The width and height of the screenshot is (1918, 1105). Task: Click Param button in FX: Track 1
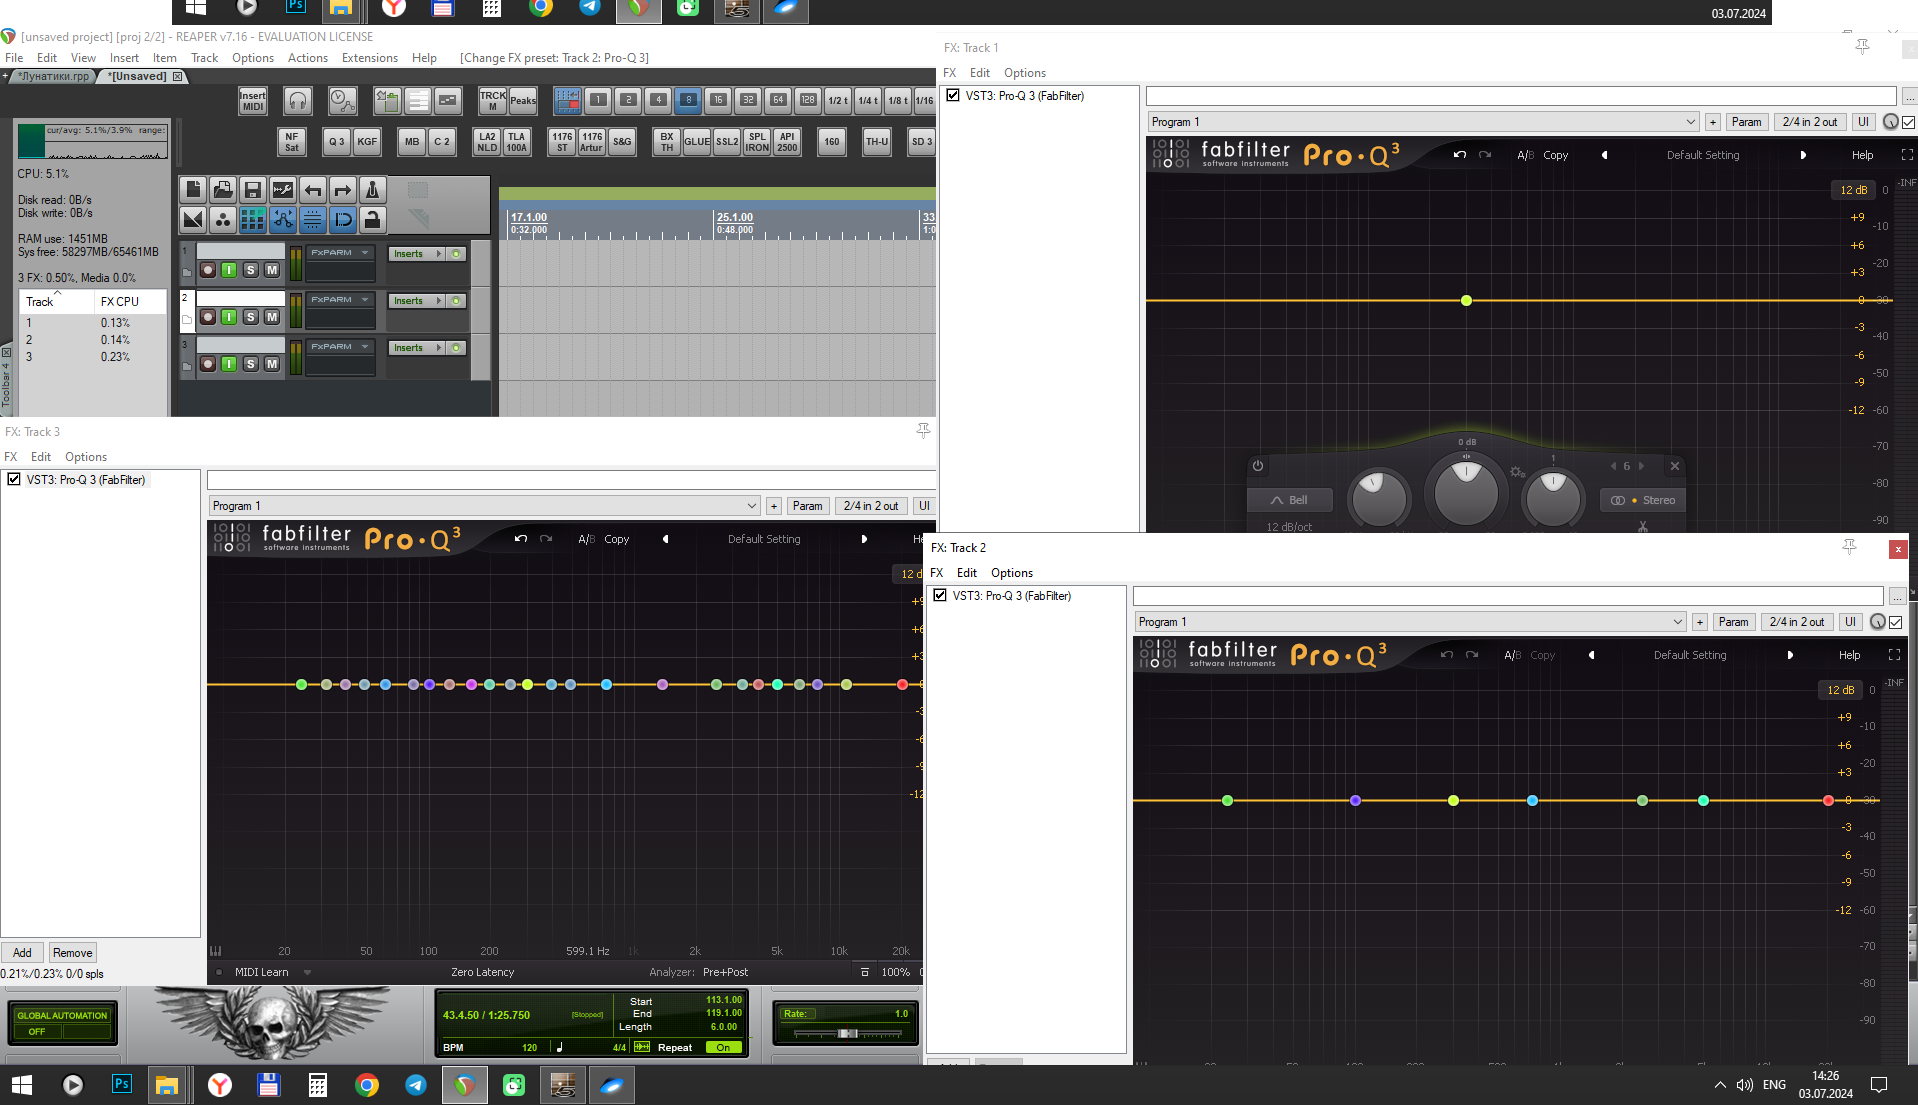pyautogui.click(x=1747, y=122)
